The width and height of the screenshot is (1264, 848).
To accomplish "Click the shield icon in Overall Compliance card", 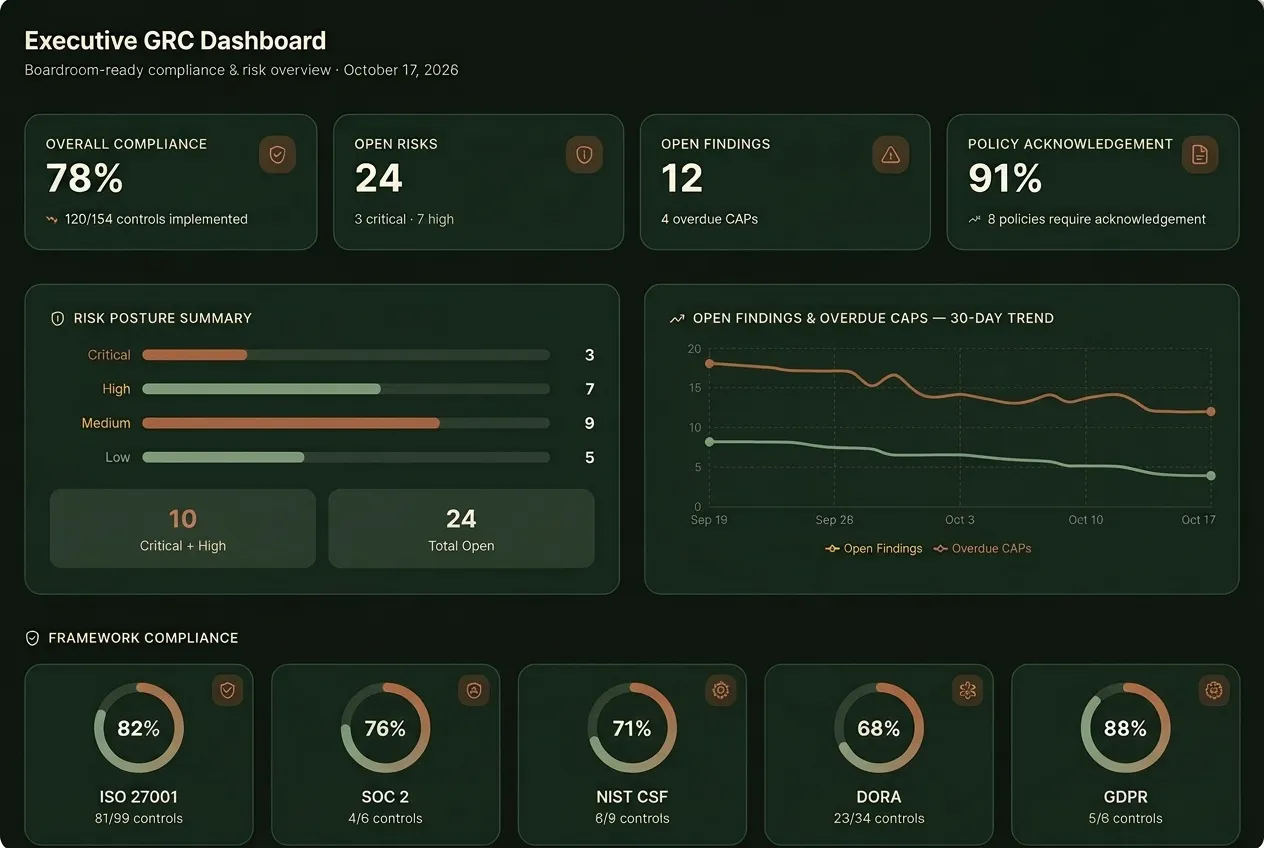I will pos(277,155).
